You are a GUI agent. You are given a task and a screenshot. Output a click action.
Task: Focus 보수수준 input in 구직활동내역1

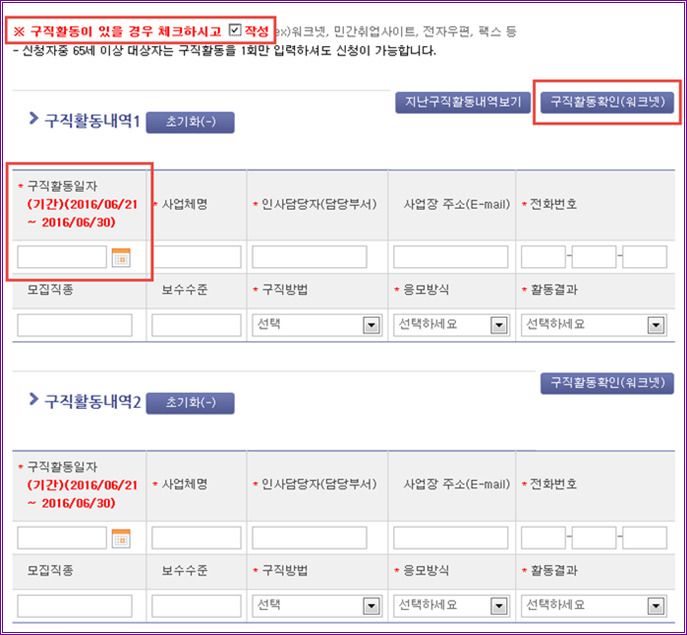click(x=196, y=325)
